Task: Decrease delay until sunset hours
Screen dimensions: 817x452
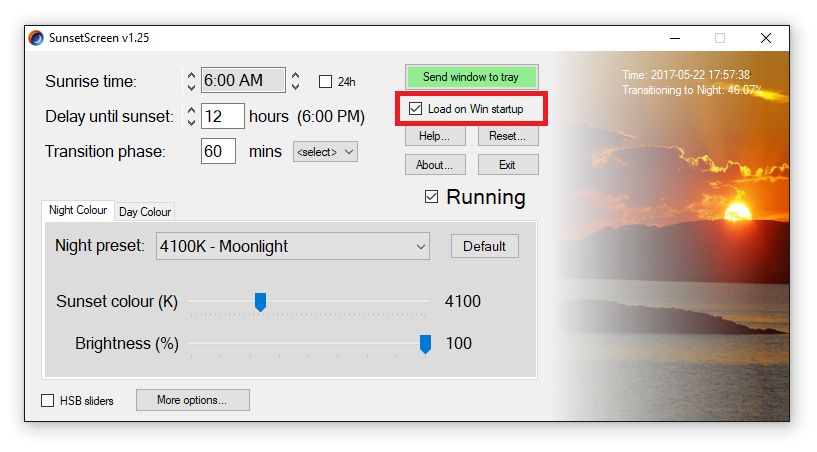Action: pyautogui.click(x=191, y=122)
